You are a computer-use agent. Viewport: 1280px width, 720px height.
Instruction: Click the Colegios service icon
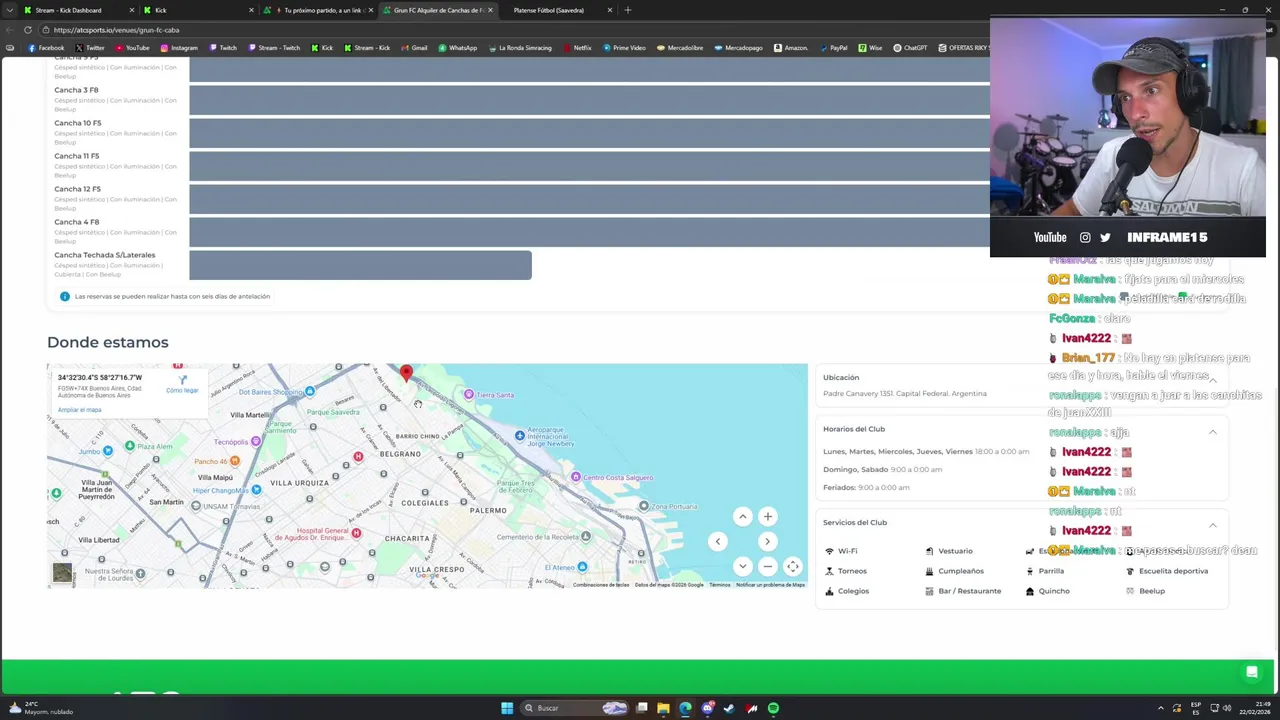click(x=829, y=591)
